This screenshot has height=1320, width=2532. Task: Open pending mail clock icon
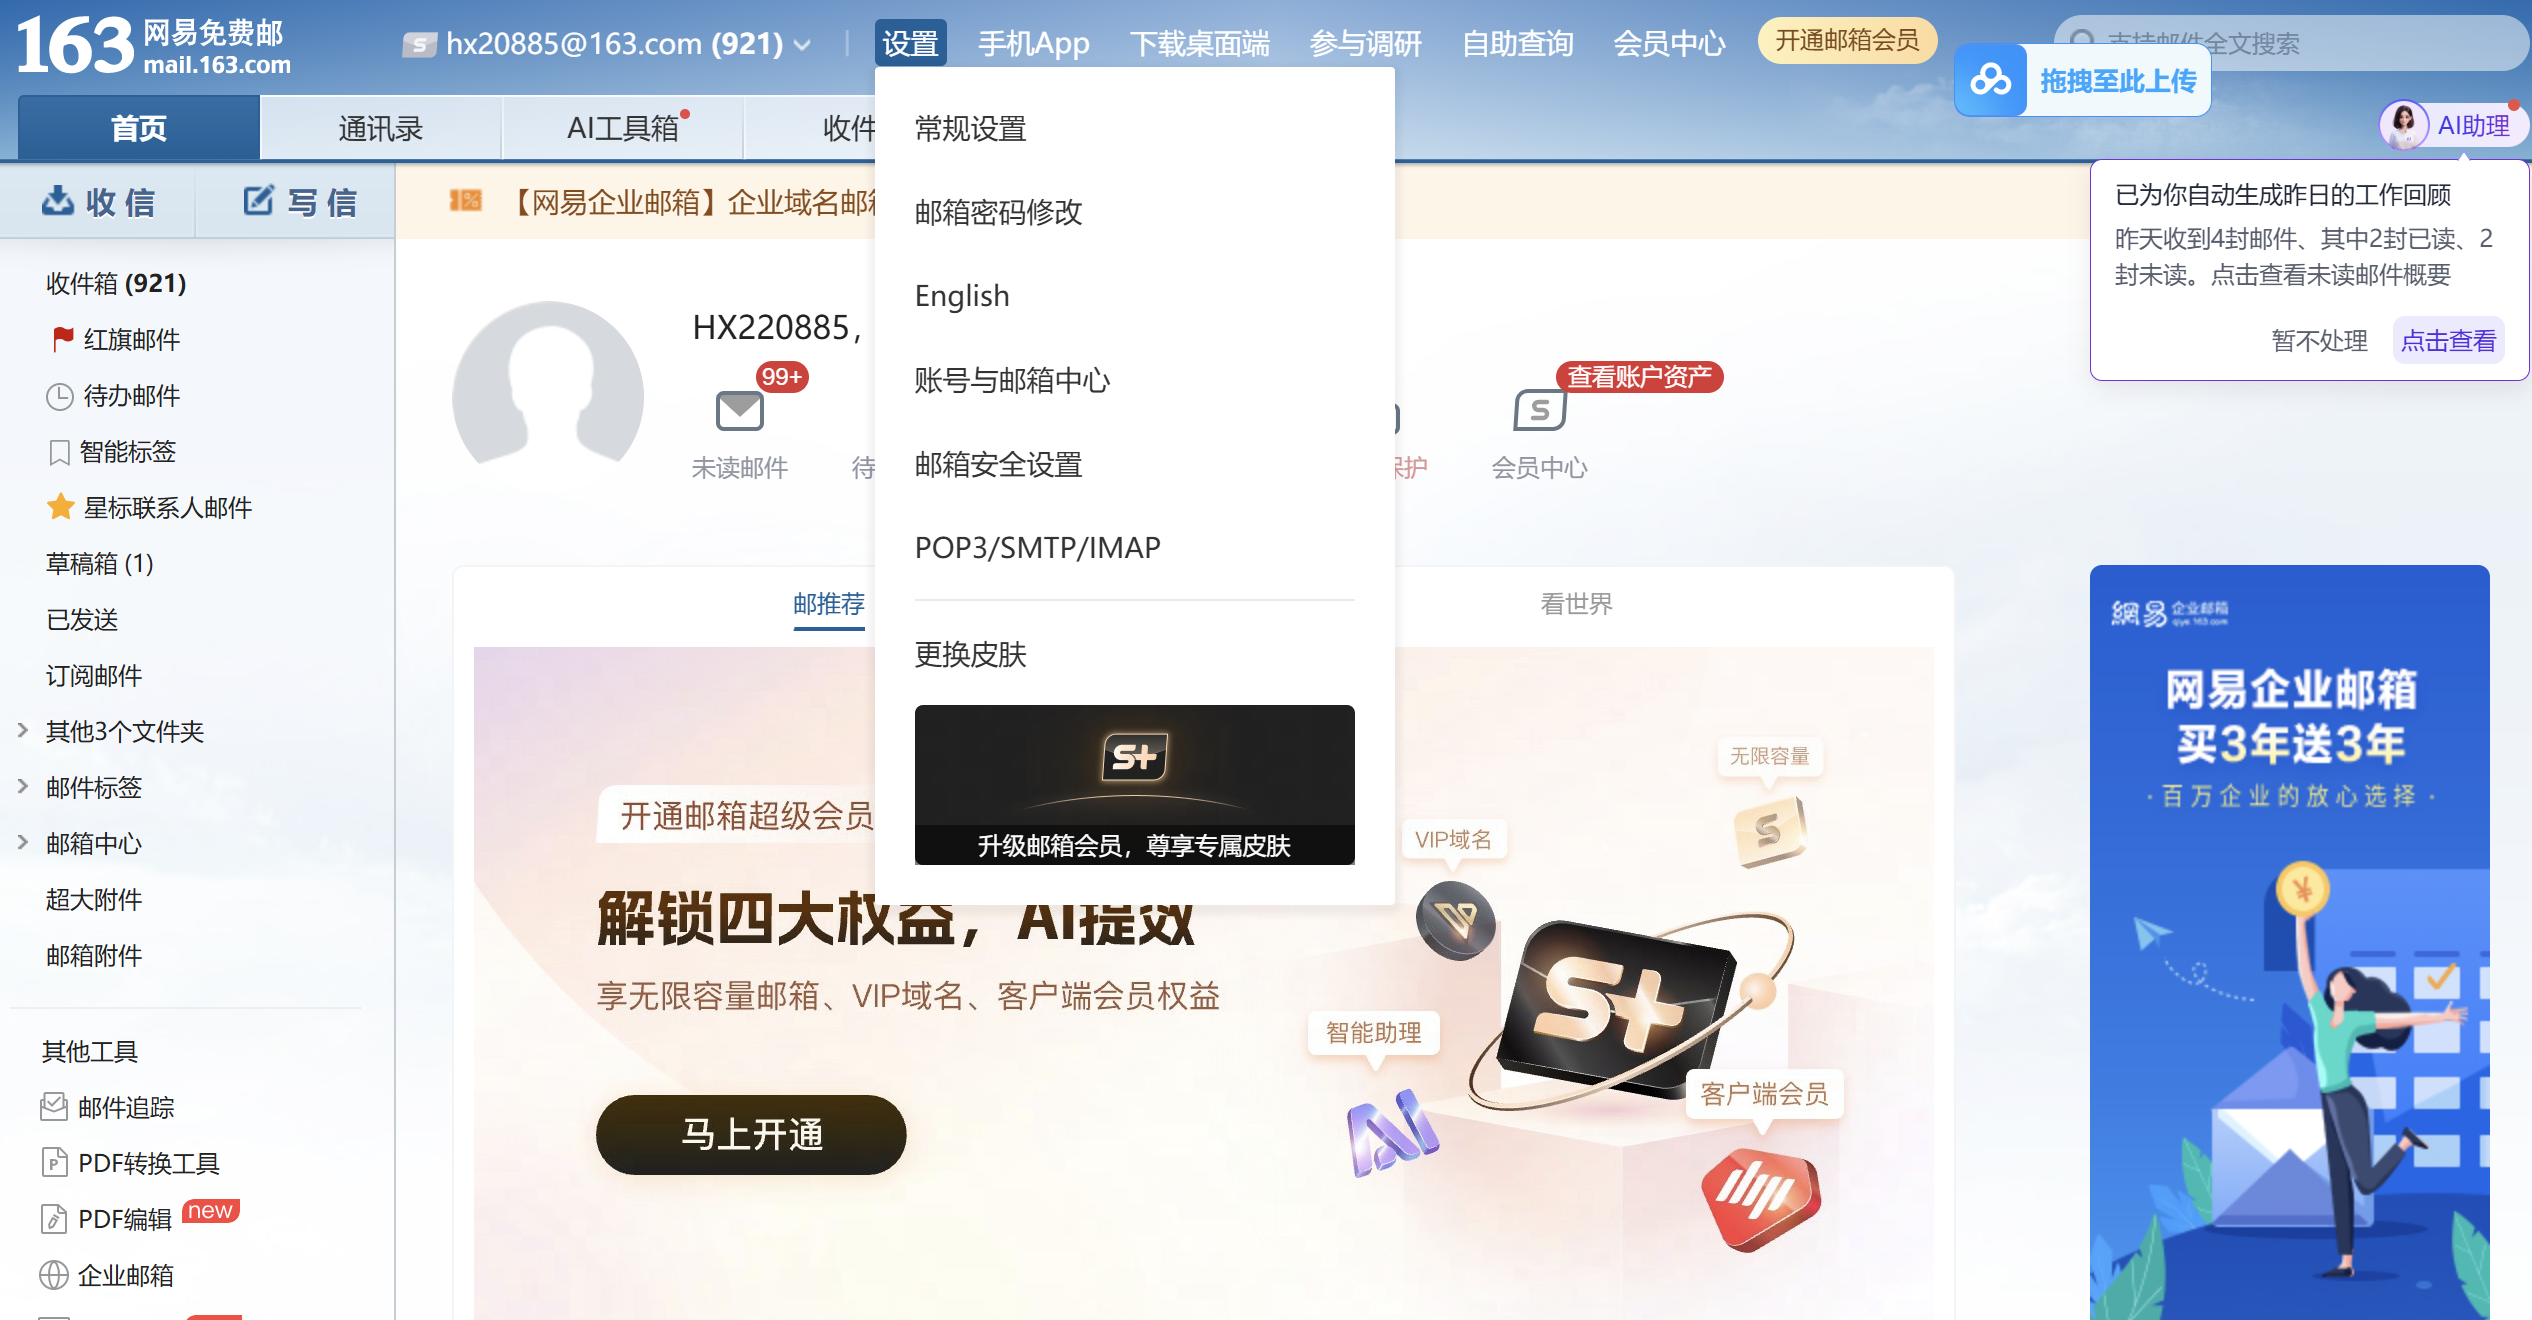pyautogui.click(x=60, y=396)
